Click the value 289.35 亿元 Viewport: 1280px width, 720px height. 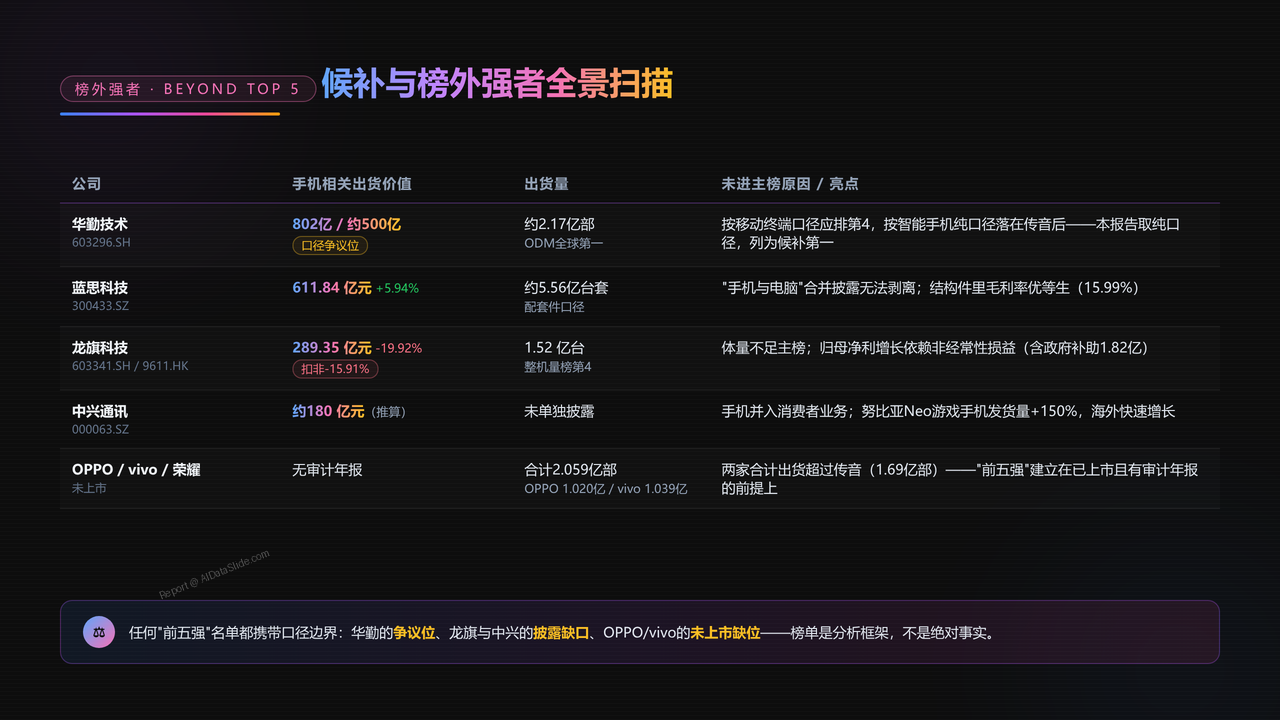pyautogui.click(x=332, y=347)
